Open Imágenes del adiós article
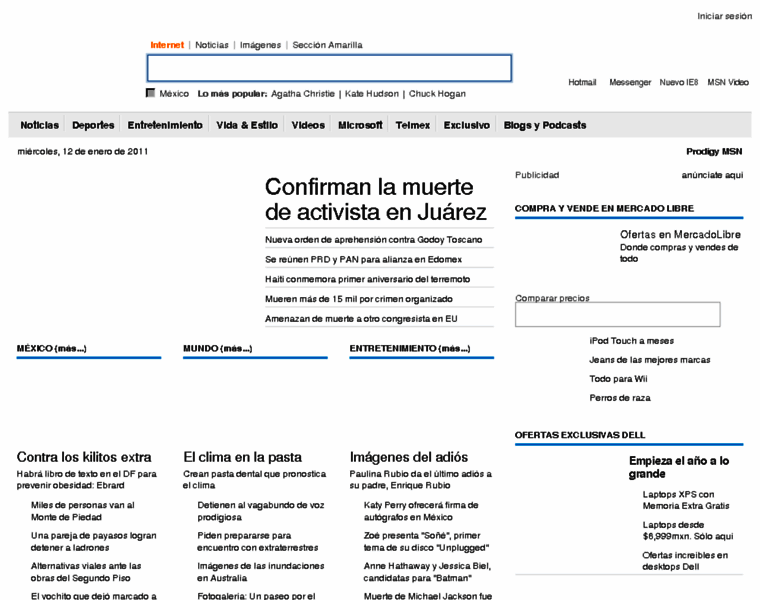Viewport: 760px width, 600px height. (x=409, y=457)
